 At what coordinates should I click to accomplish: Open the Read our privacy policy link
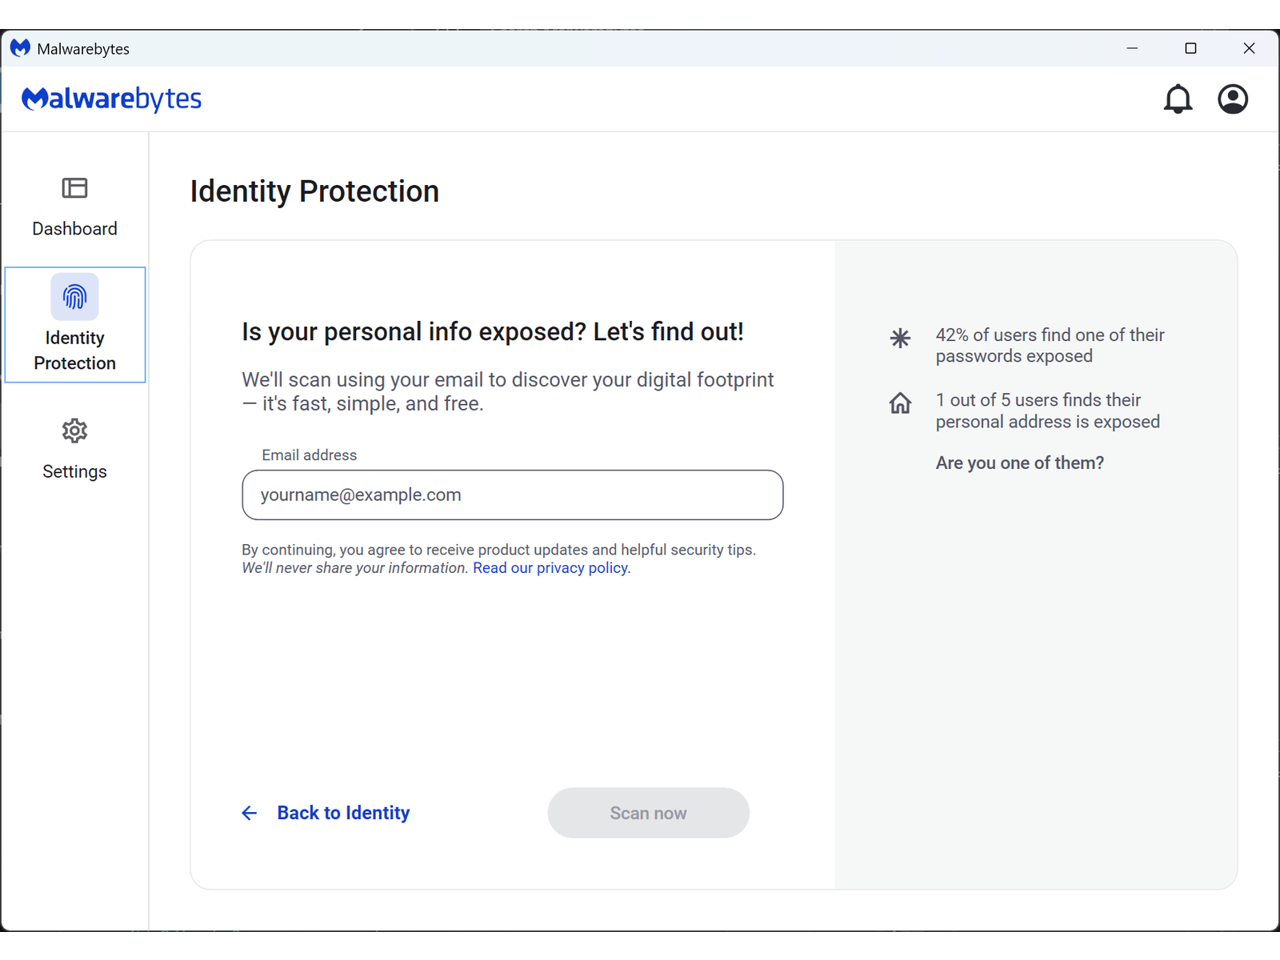pos(551,568)
